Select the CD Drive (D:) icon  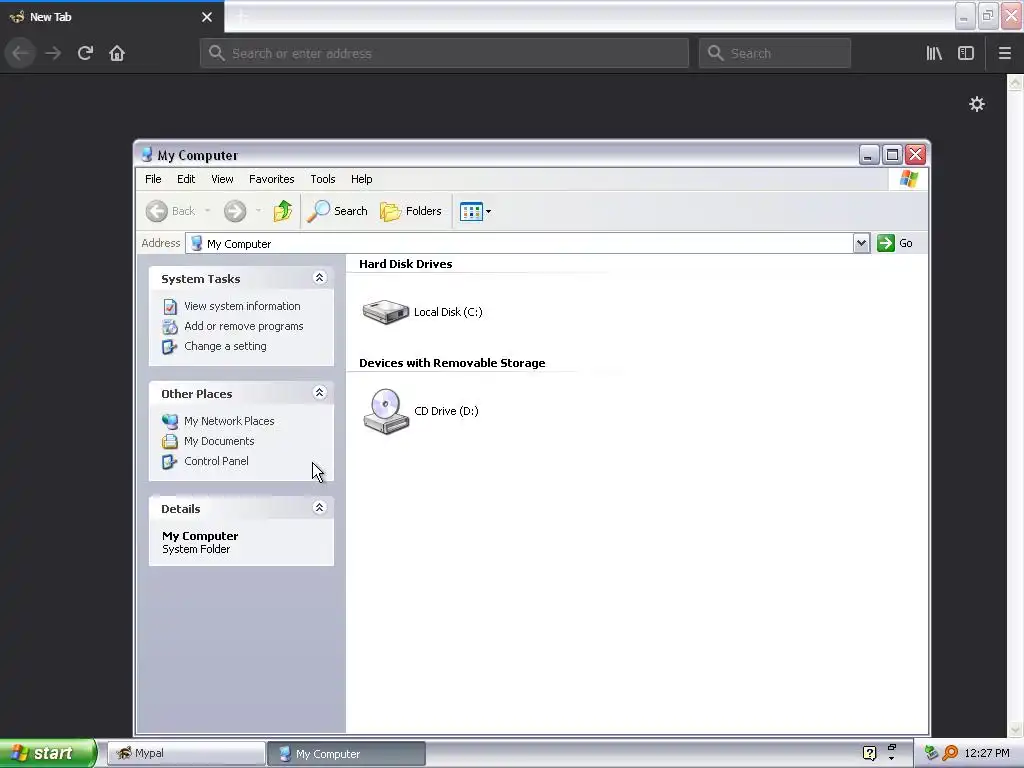click(x=386, y=411)
